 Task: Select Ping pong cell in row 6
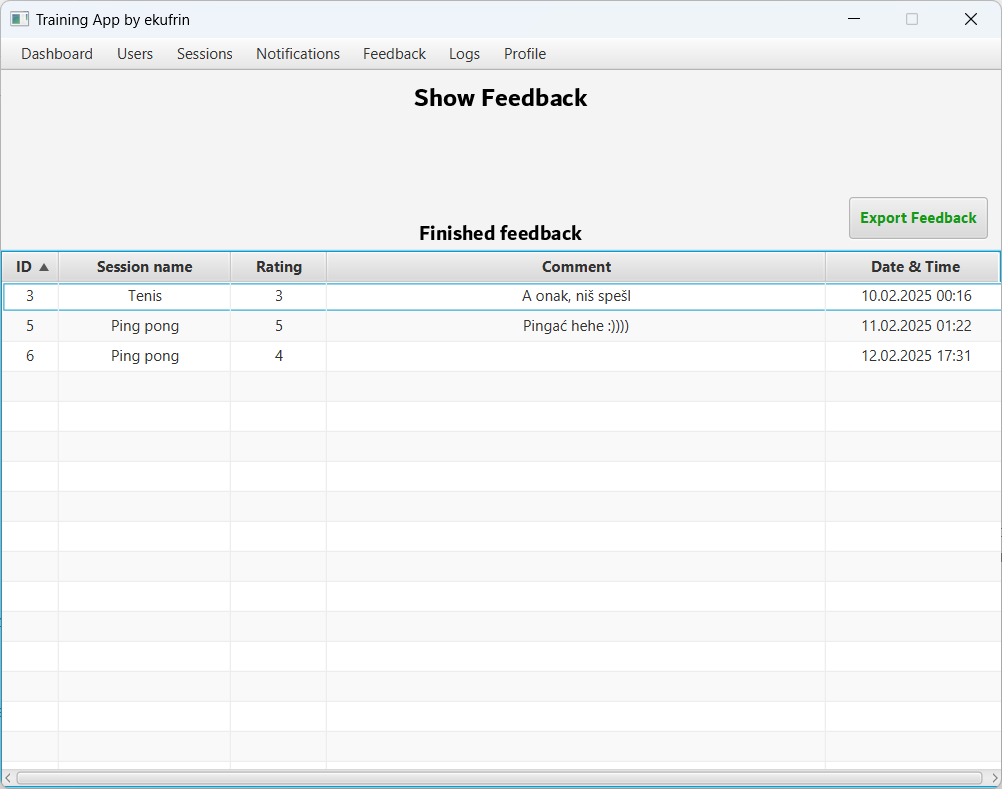pyautogui.click(x=144, y=356)
